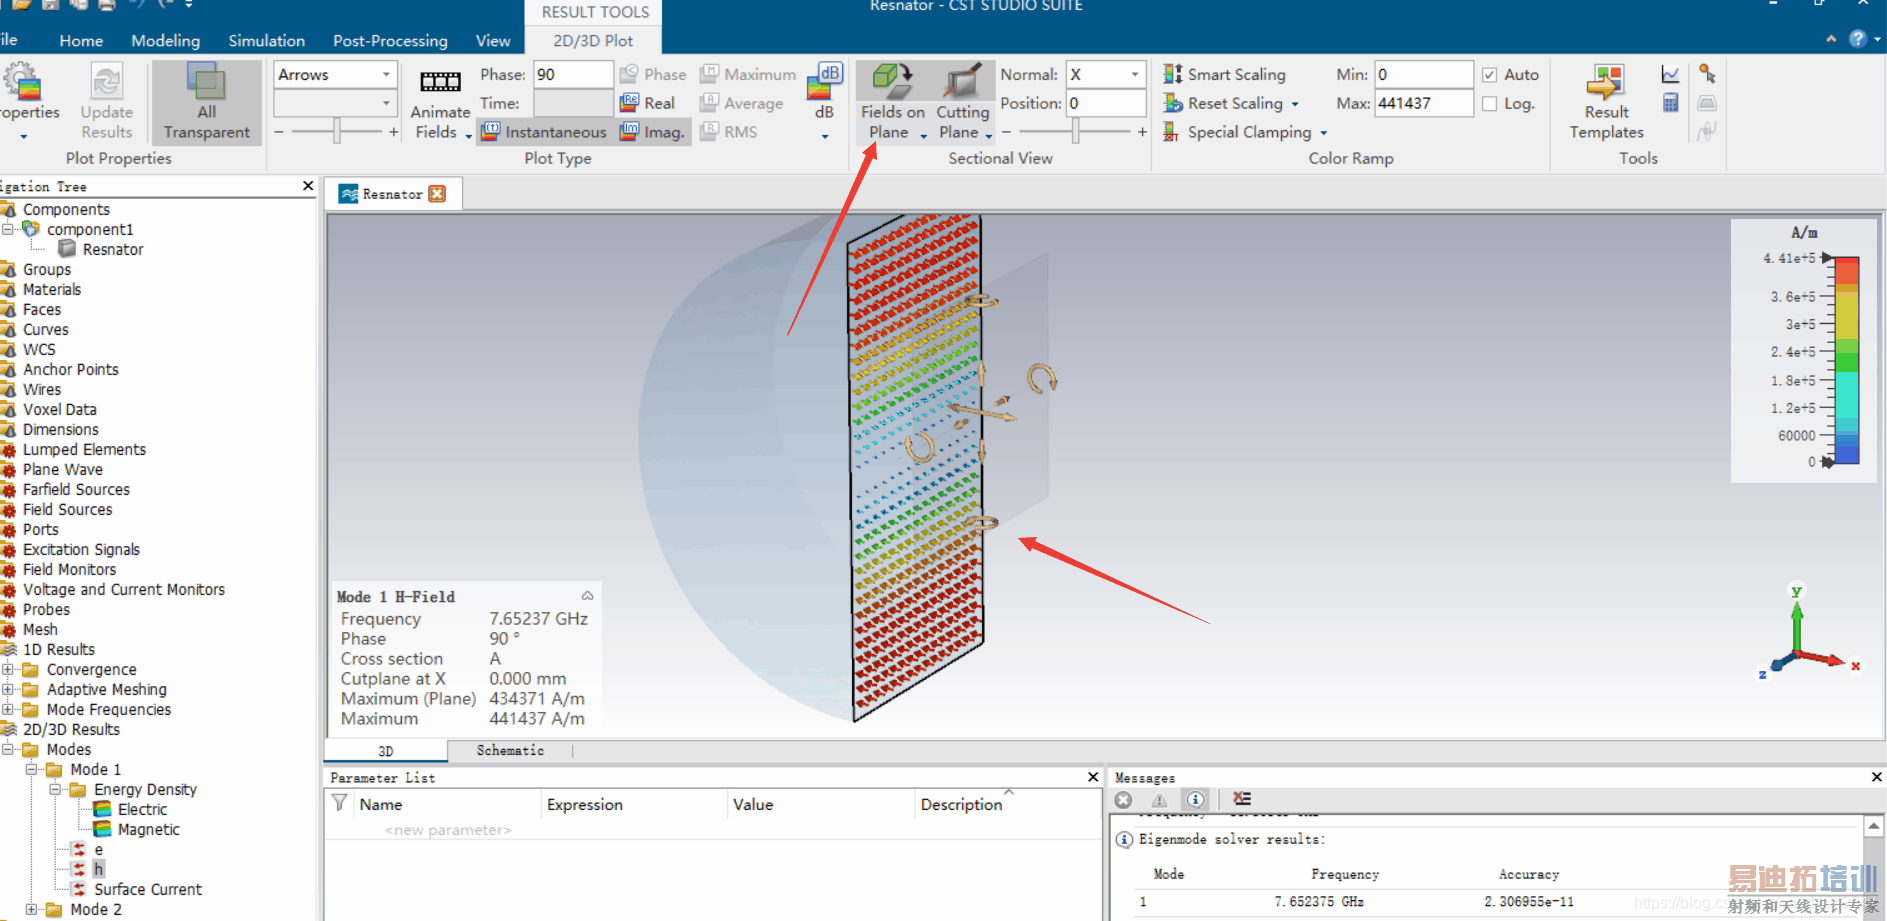Expand the Convergence folder node
This screenshot has width=1887, height=921.
8,670
